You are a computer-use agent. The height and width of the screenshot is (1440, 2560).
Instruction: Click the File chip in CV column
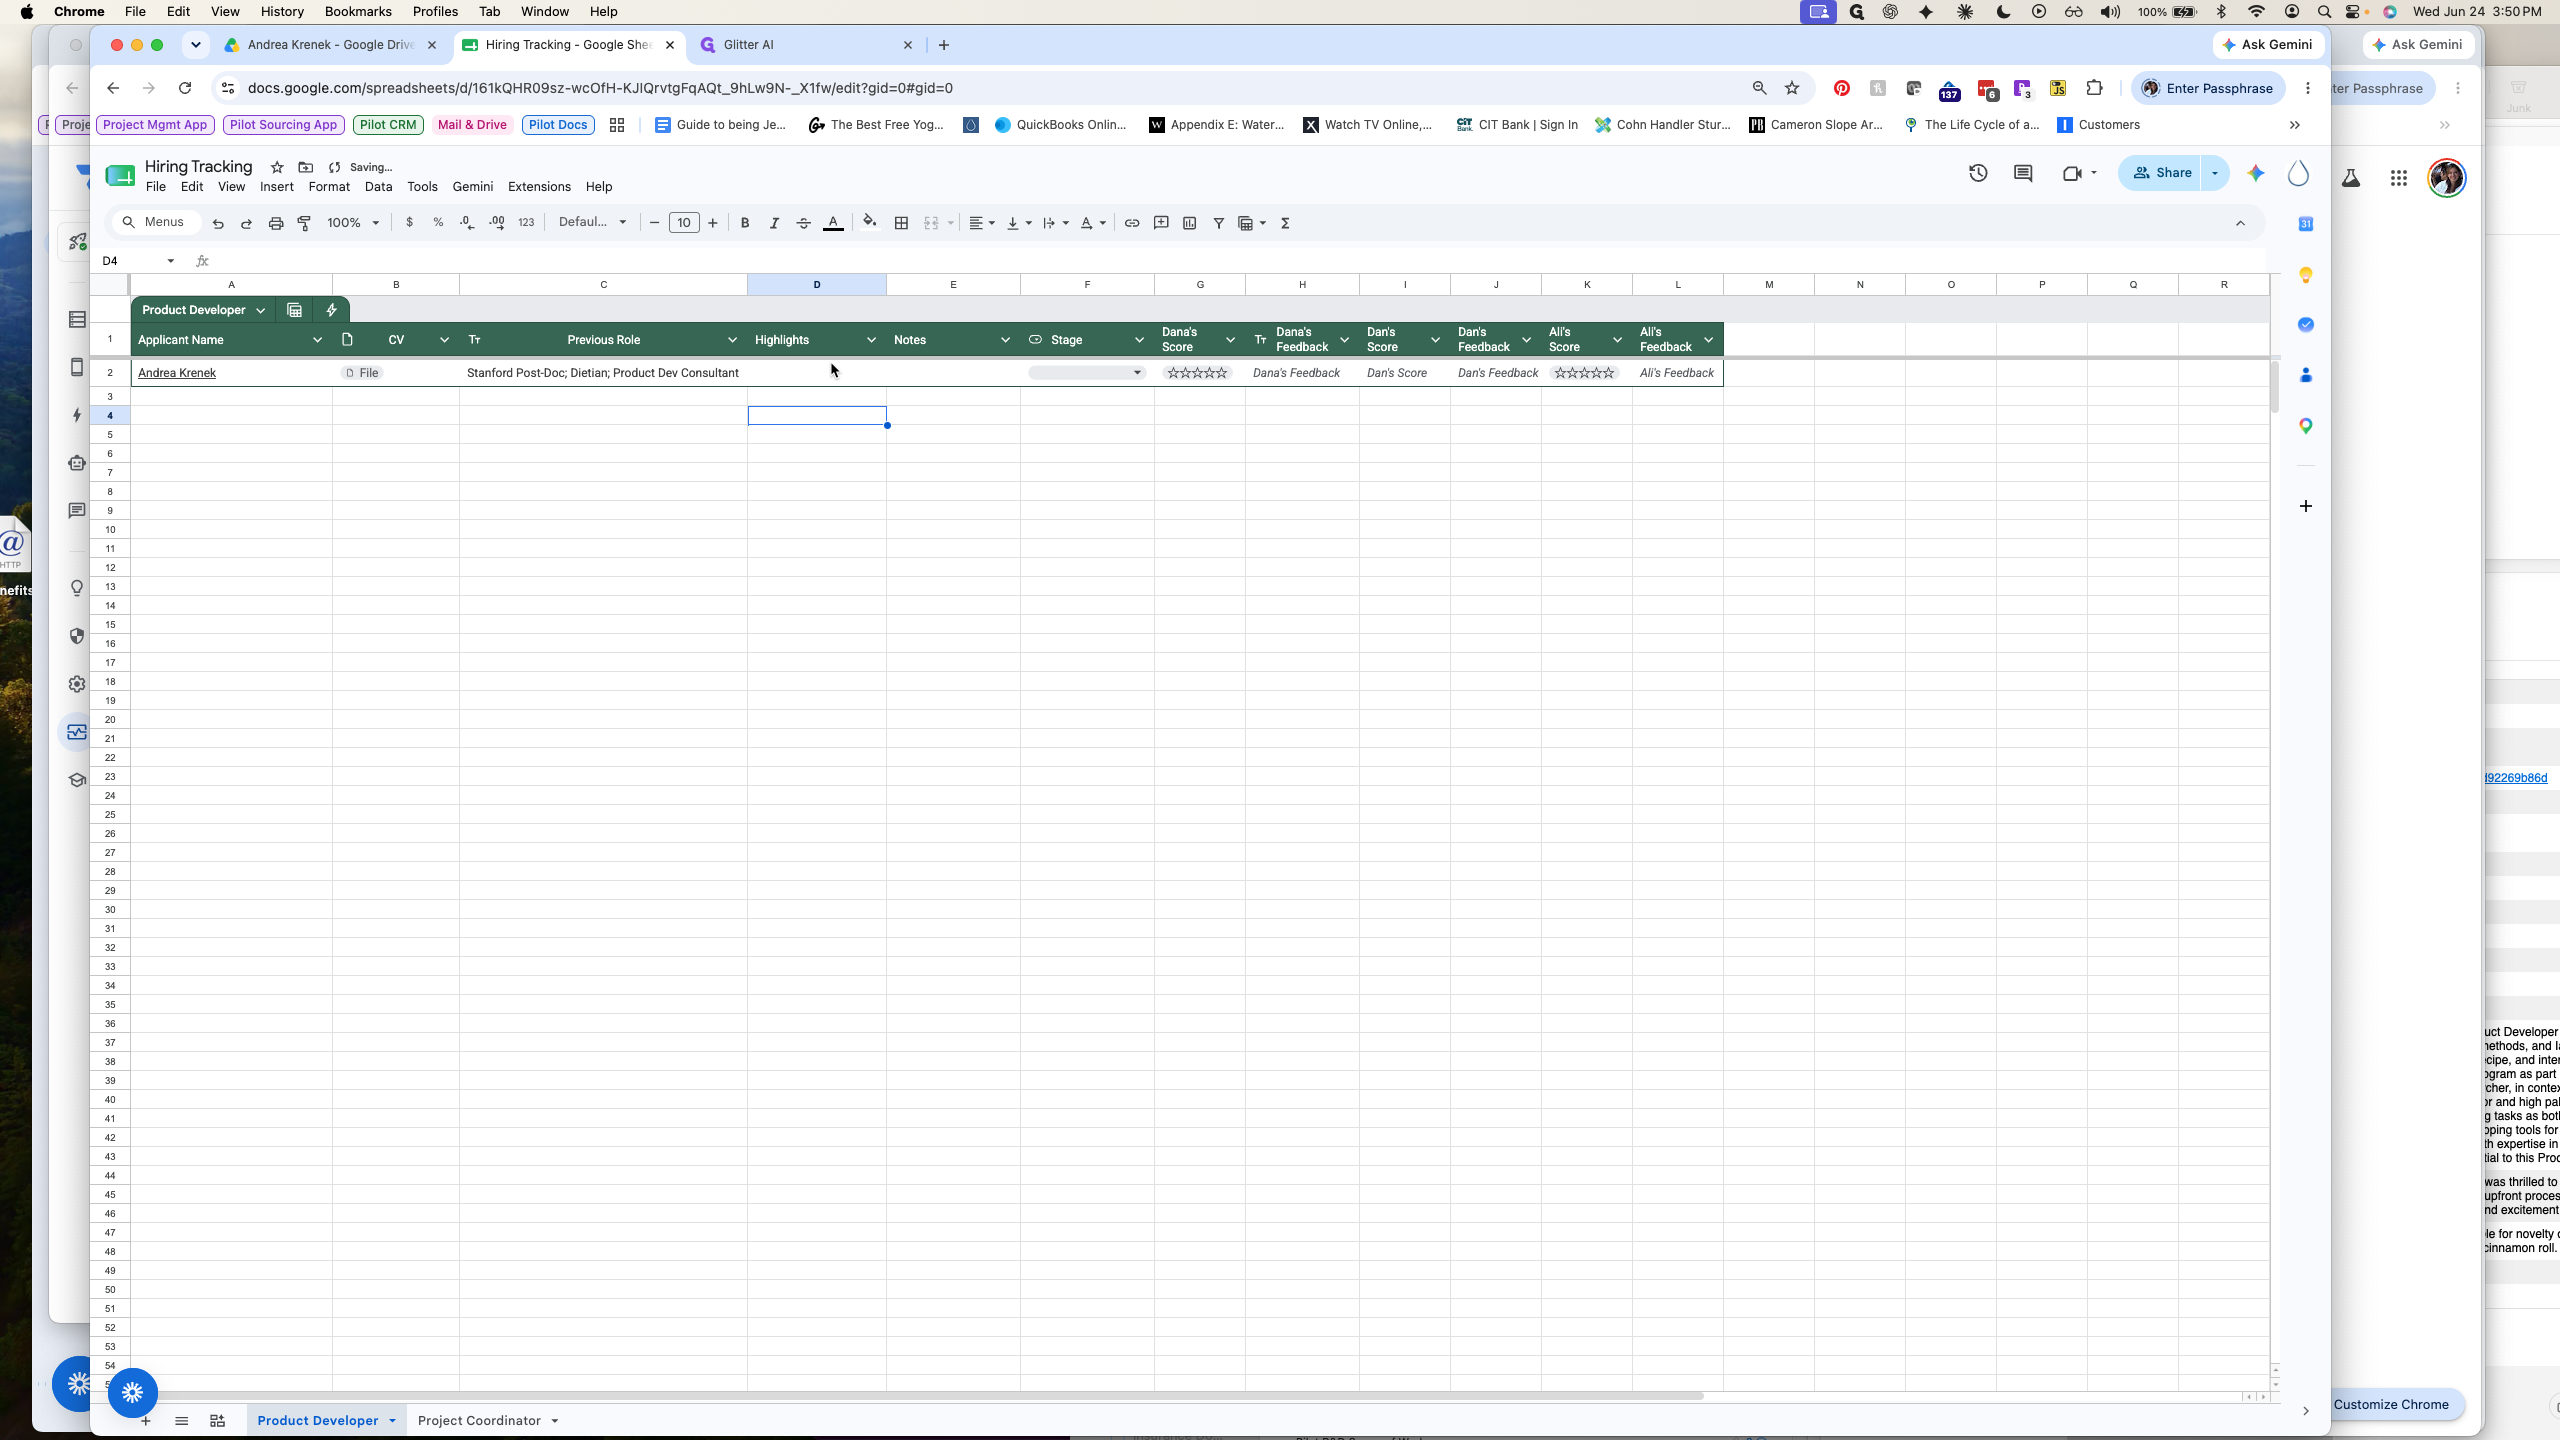click(x=362, y=373)
